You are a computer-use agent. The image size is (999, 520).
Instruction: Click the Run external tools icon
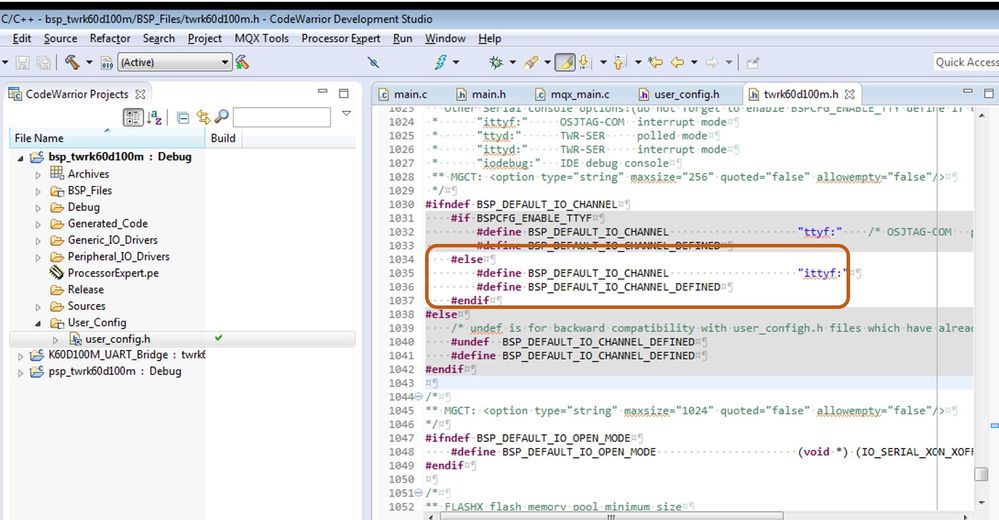coord(531,62)
